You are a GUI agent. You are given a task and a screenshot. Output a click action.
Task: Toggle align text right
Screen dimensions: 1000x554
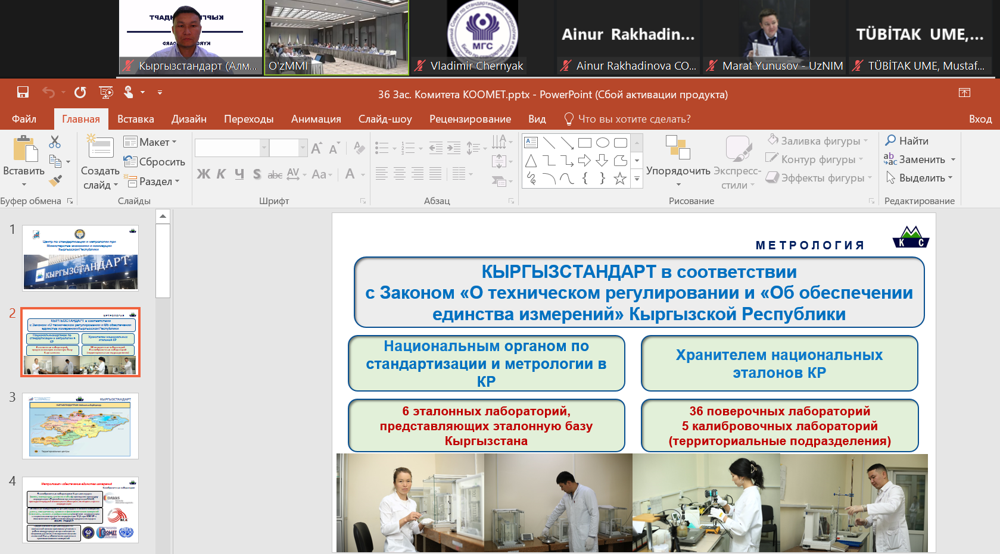tap(417, 173)
